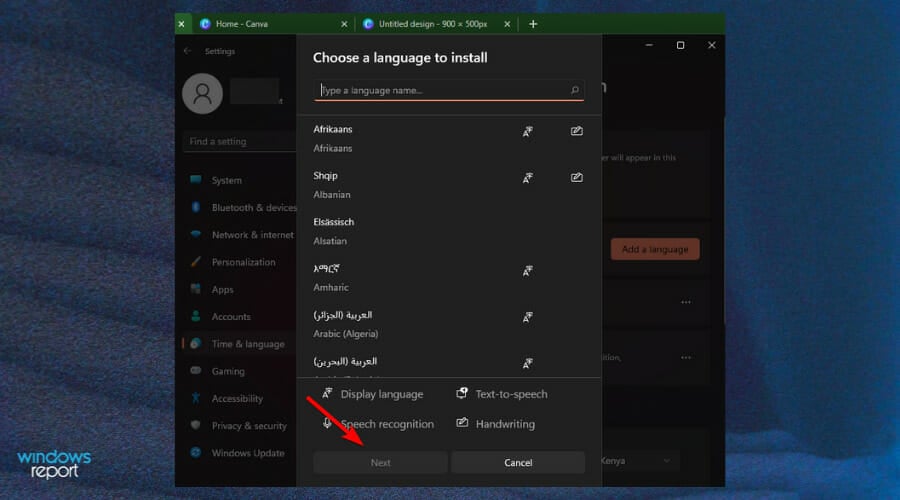Viewport: 900px width, 500px height.
Task: Click the user profile avatar
Action: point(202,94)
